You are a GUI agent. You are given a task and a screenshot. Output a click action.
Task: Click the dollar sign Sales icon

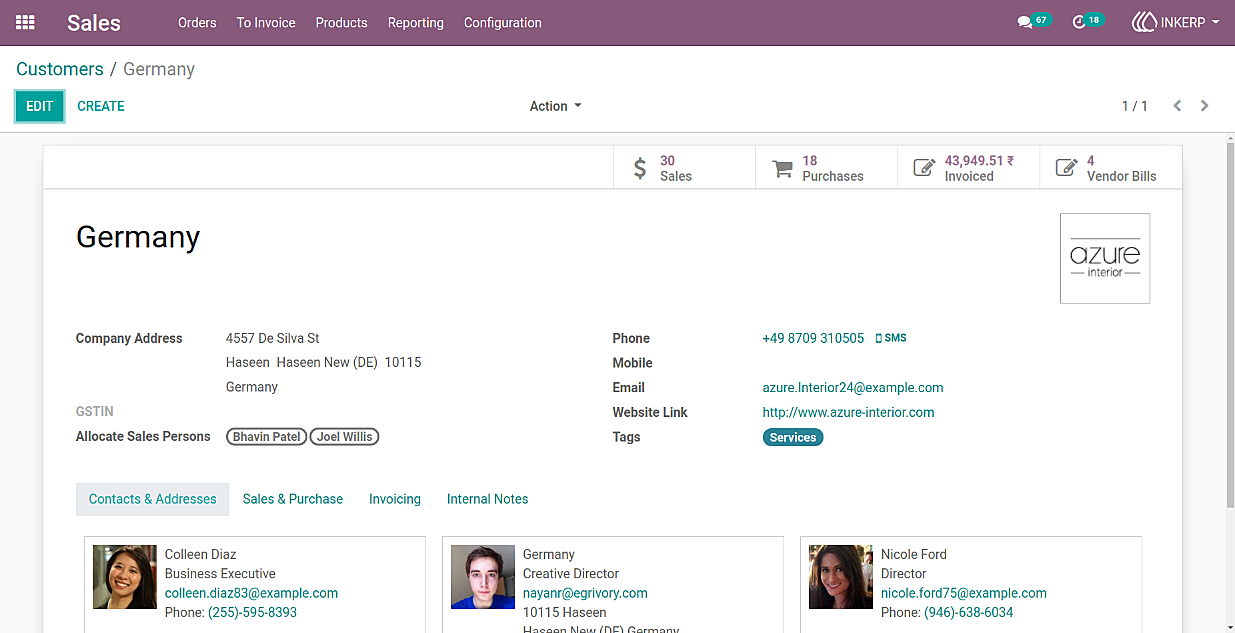(640, 168)
